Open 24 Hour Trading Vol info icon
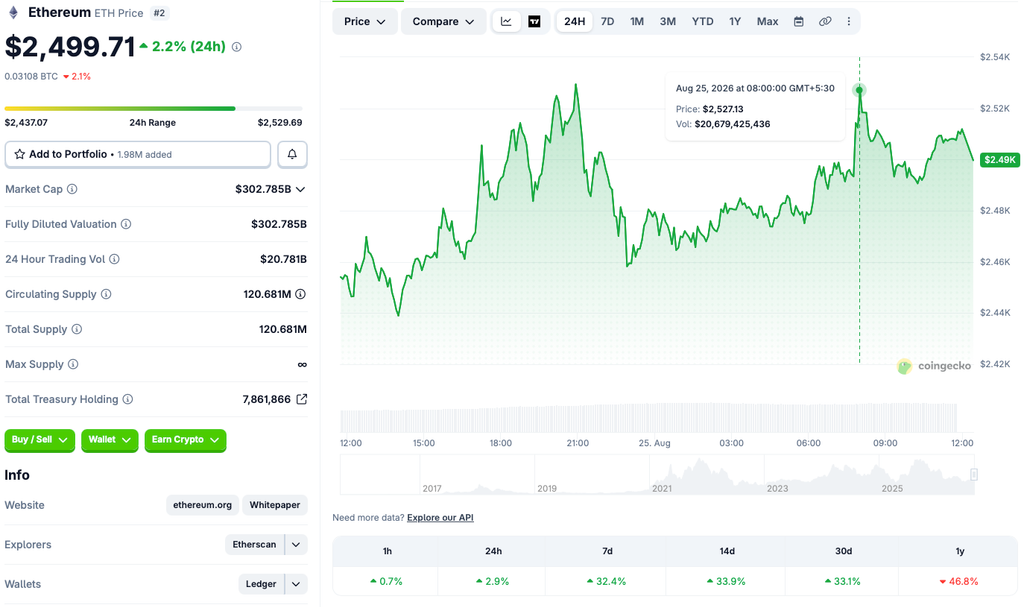 click(x=114, y=259)
